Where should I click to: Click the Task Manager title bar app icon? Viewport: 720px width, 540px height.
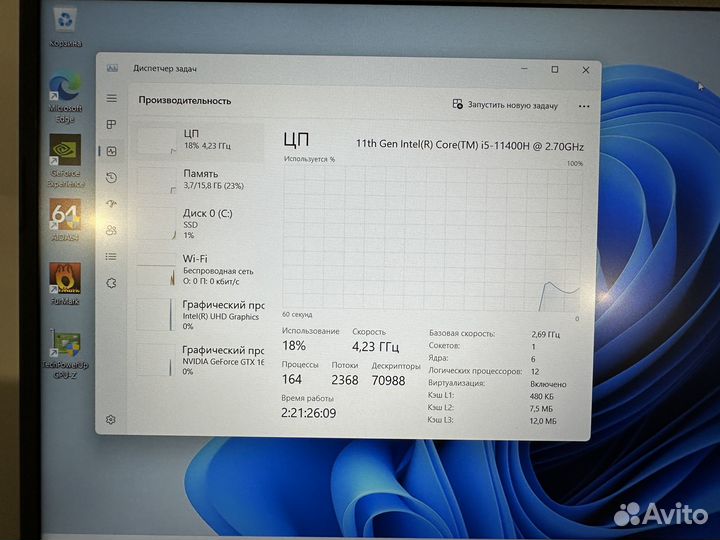click(x=112, y=68)
